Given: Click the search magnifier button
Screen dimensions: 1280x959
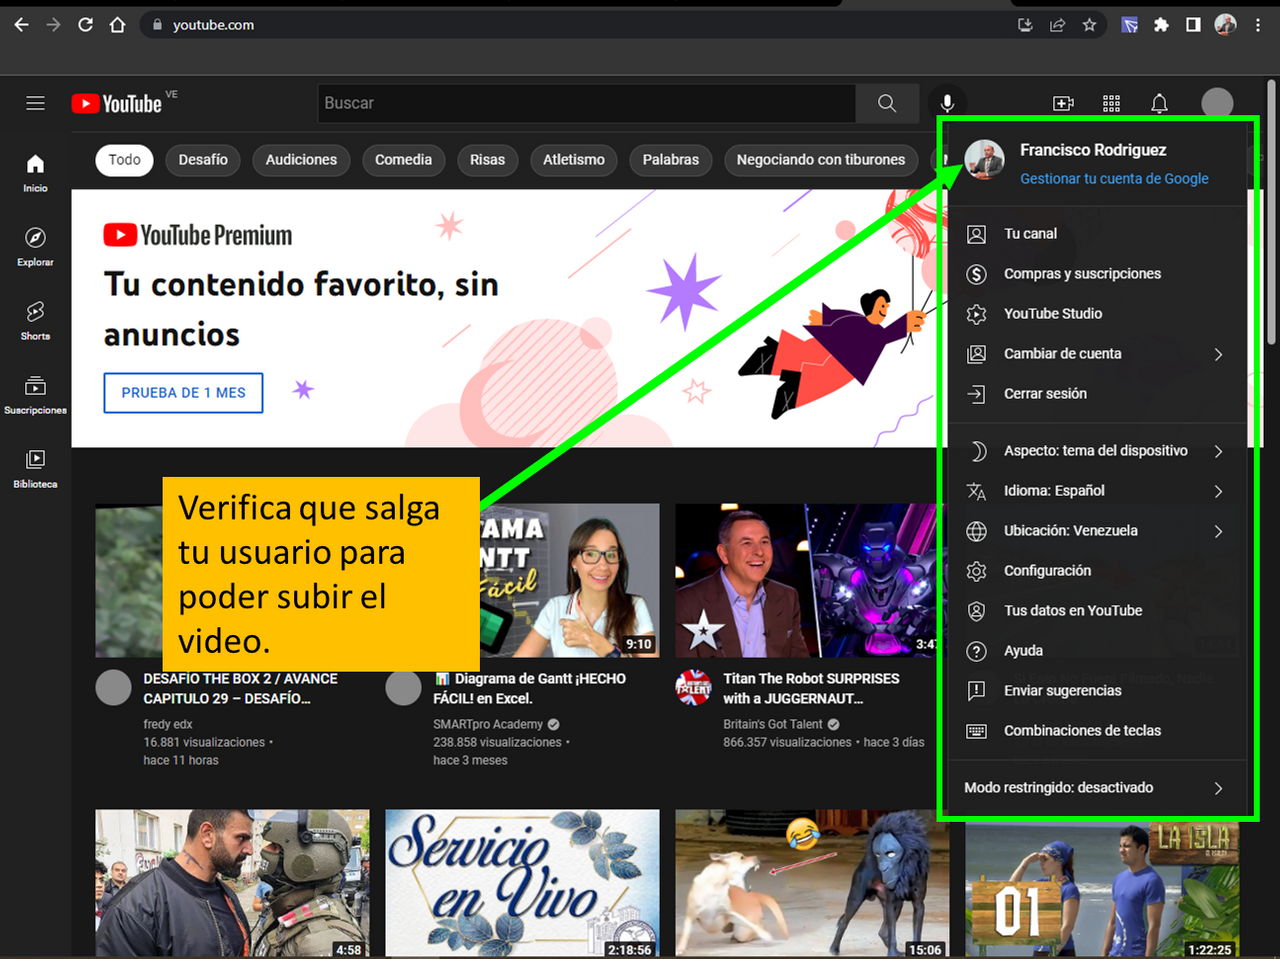Looking at the screenshot, I should tap(887, 103).
